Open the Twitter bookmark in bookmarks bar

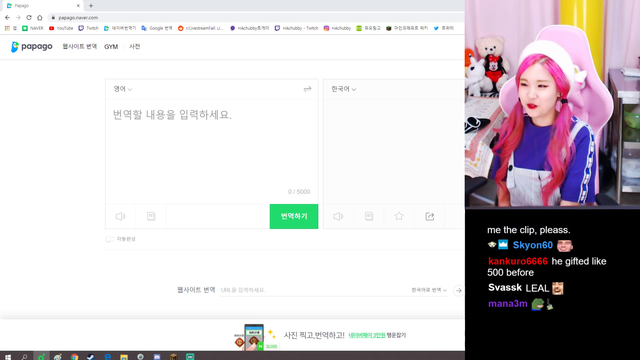click(x=444, y=28)
